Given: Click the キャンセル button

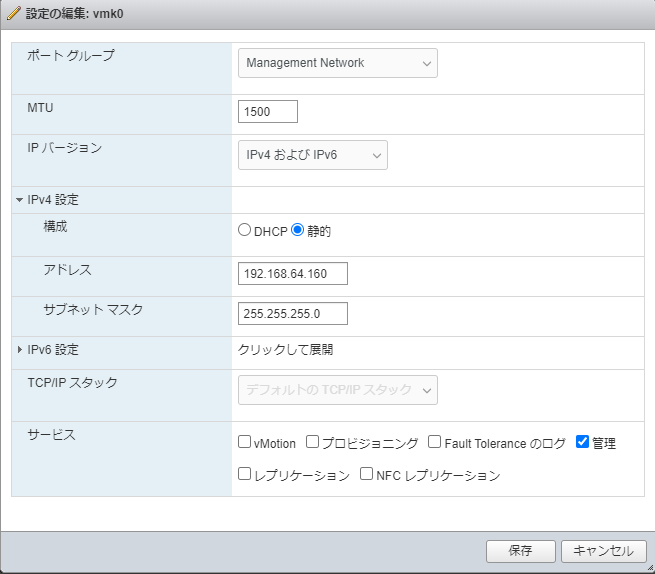Looking at the screenshot, I should (604, 551).
